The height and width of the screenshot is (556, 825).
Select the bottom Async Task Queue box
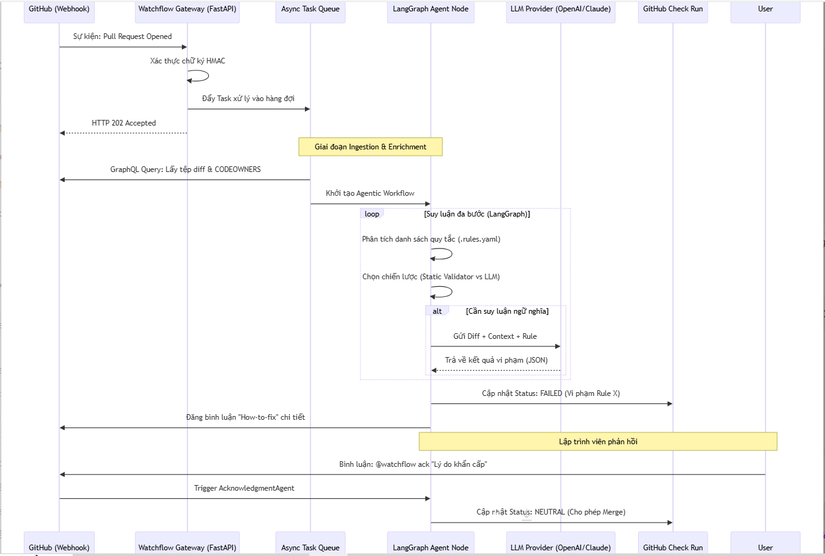310,543
